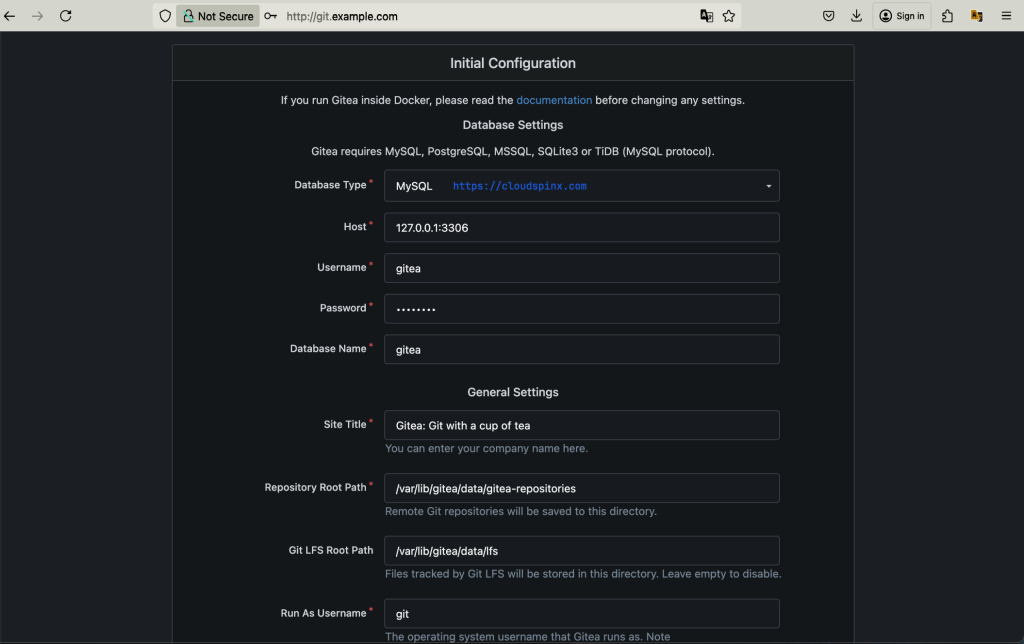Open the Firefox hamburger application menu
Viewport: 1024px width, 644px height.
(x=1006, y=15)
